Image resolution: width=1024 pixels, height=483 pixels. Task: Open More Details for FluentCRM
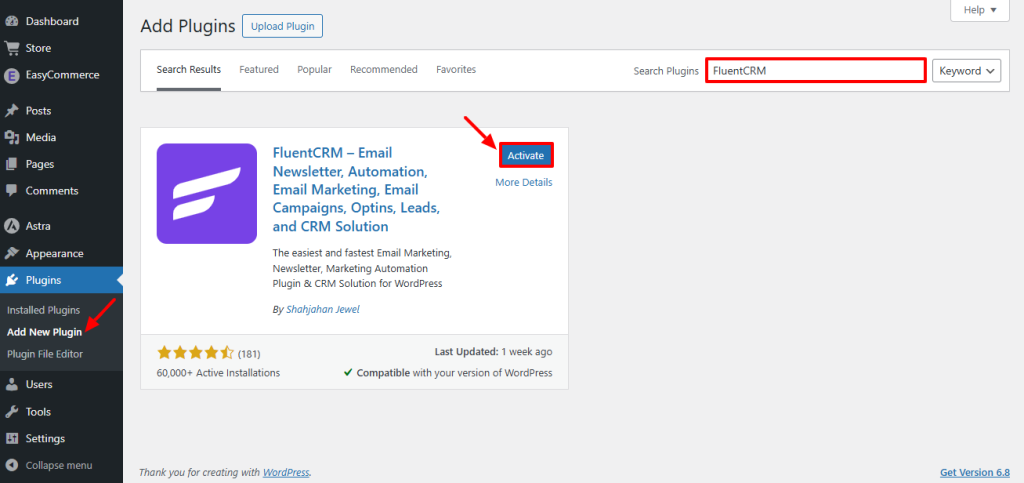click(524, 183)
